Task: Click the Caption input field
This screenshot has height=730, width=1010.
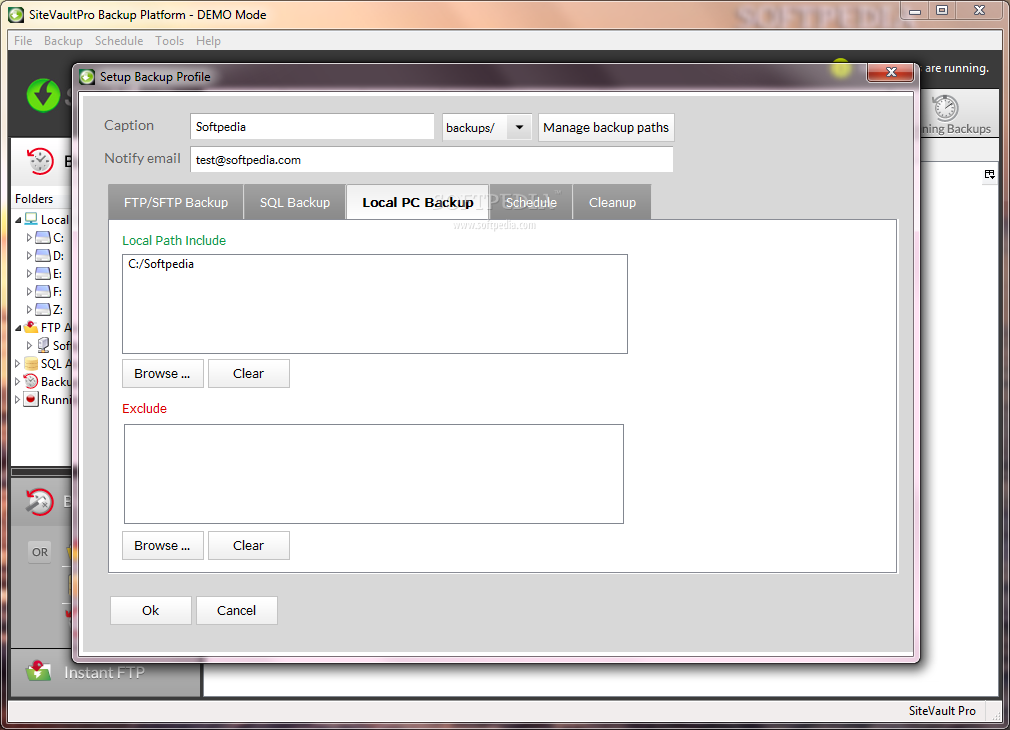Action: point(312,127)
